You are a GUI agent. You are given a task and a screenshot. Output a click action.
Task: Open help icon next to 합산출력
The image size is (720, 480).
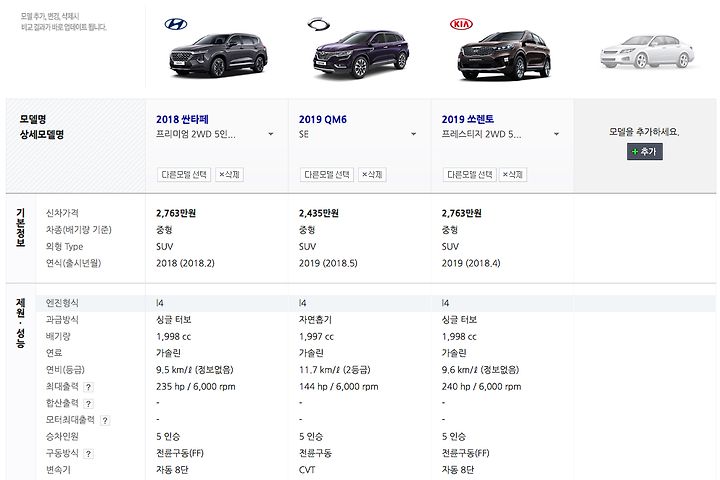(x=89, y=404)
